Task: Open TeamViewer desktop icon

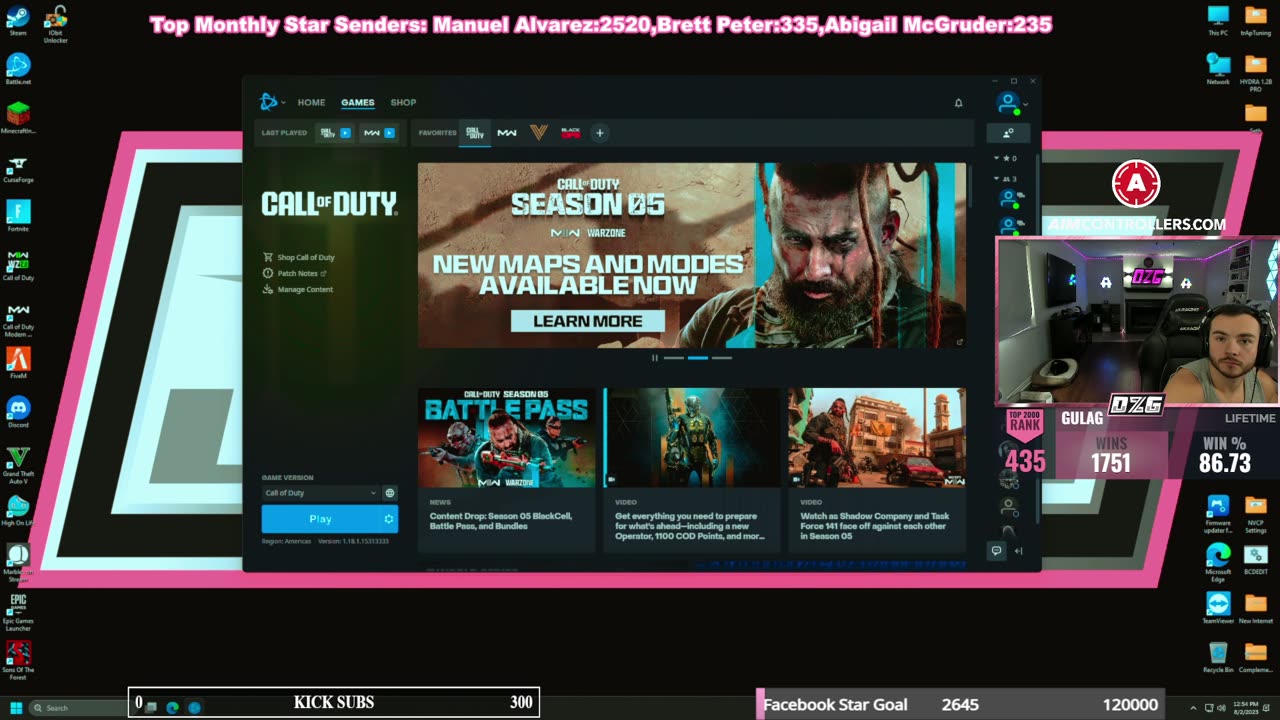Action: click(x=1218, y=609)
